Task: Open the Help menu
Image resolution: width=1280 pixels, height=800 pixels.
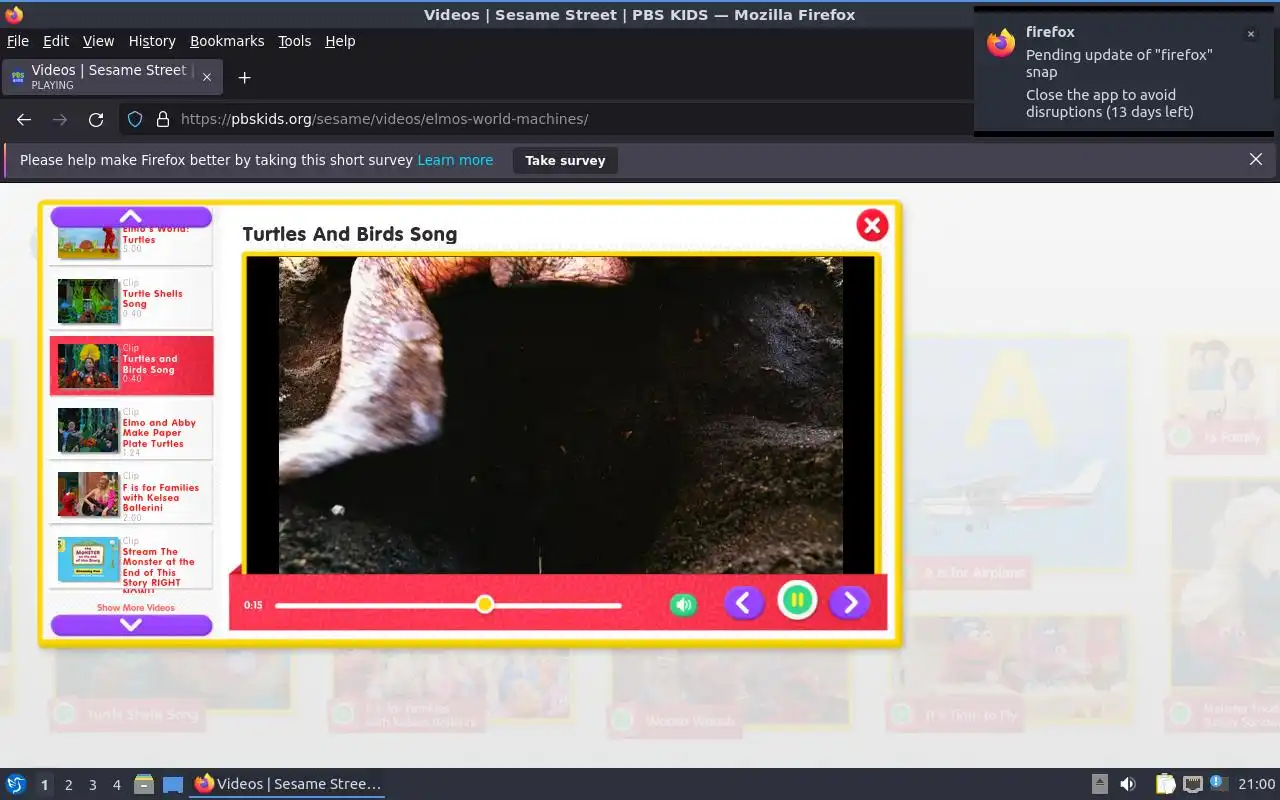Action: tap(340, 41)
